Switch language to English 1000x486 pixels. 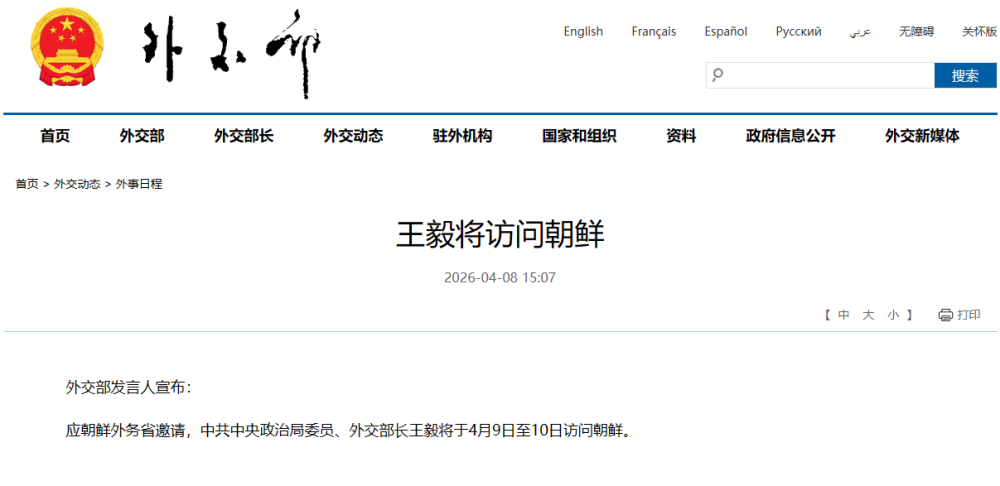(583, 32)
